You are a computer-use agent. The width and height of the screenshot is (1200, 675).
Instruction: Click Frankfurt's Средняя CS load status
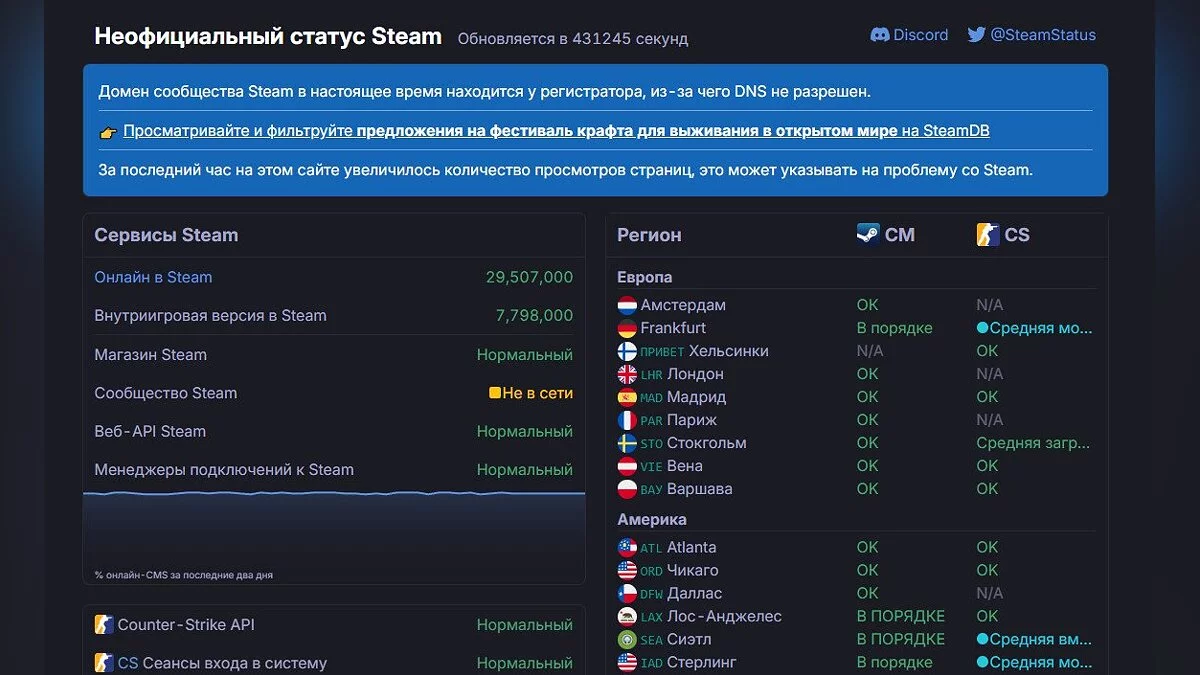(x=1035, y=328)
